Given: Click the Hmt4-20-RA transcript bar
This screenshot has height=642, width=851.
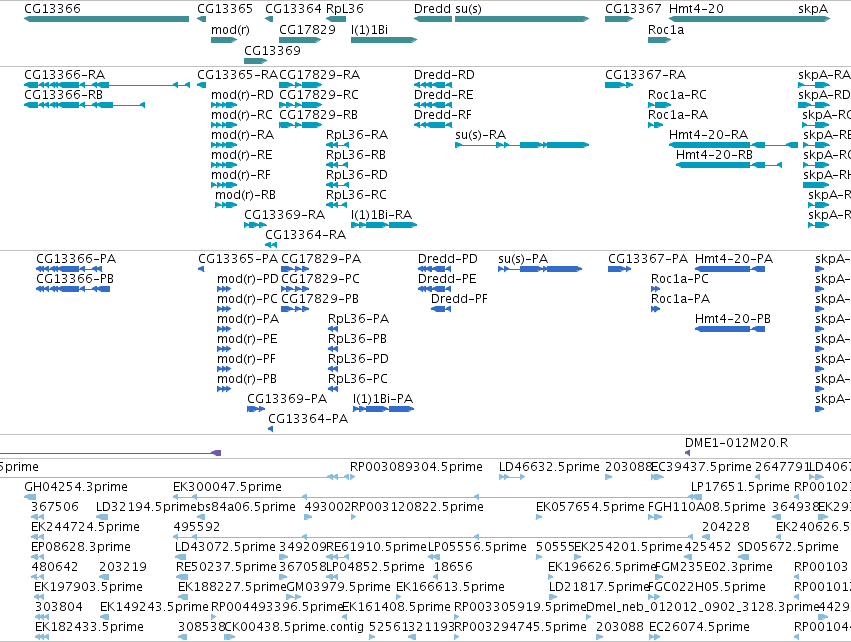Looking at the screenshot, I should [733, 145].
